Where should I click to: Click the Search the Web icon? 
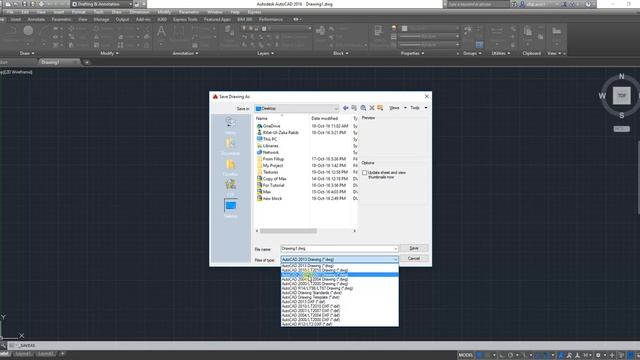pyautogui.click(x=363, y=108)
